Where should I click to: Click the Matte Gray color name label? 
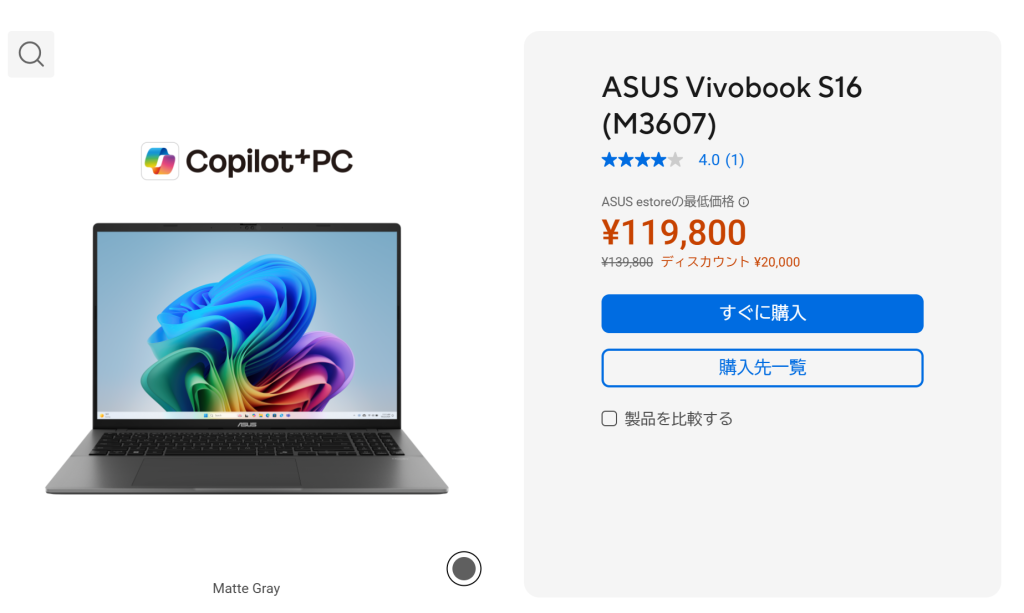pos(246,588)
